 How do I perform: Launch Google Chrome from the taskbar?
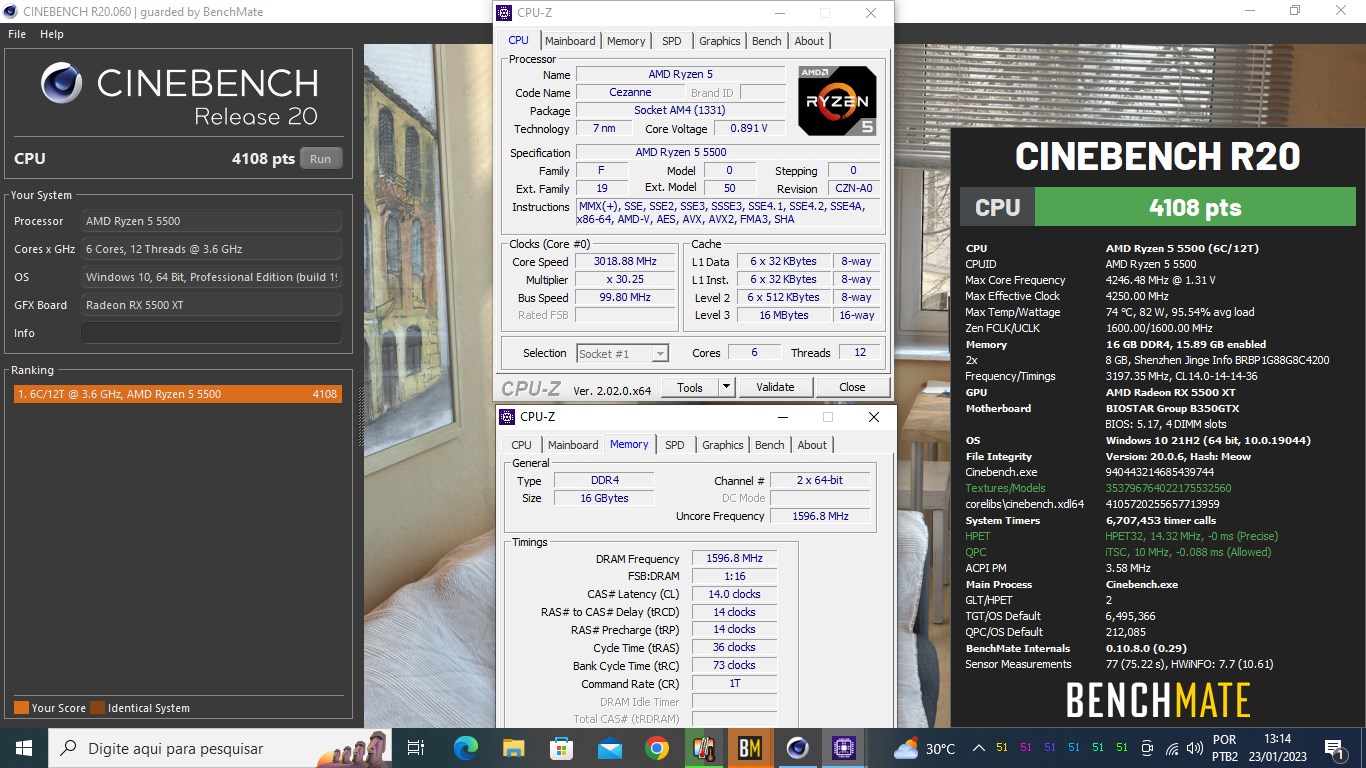657,748
